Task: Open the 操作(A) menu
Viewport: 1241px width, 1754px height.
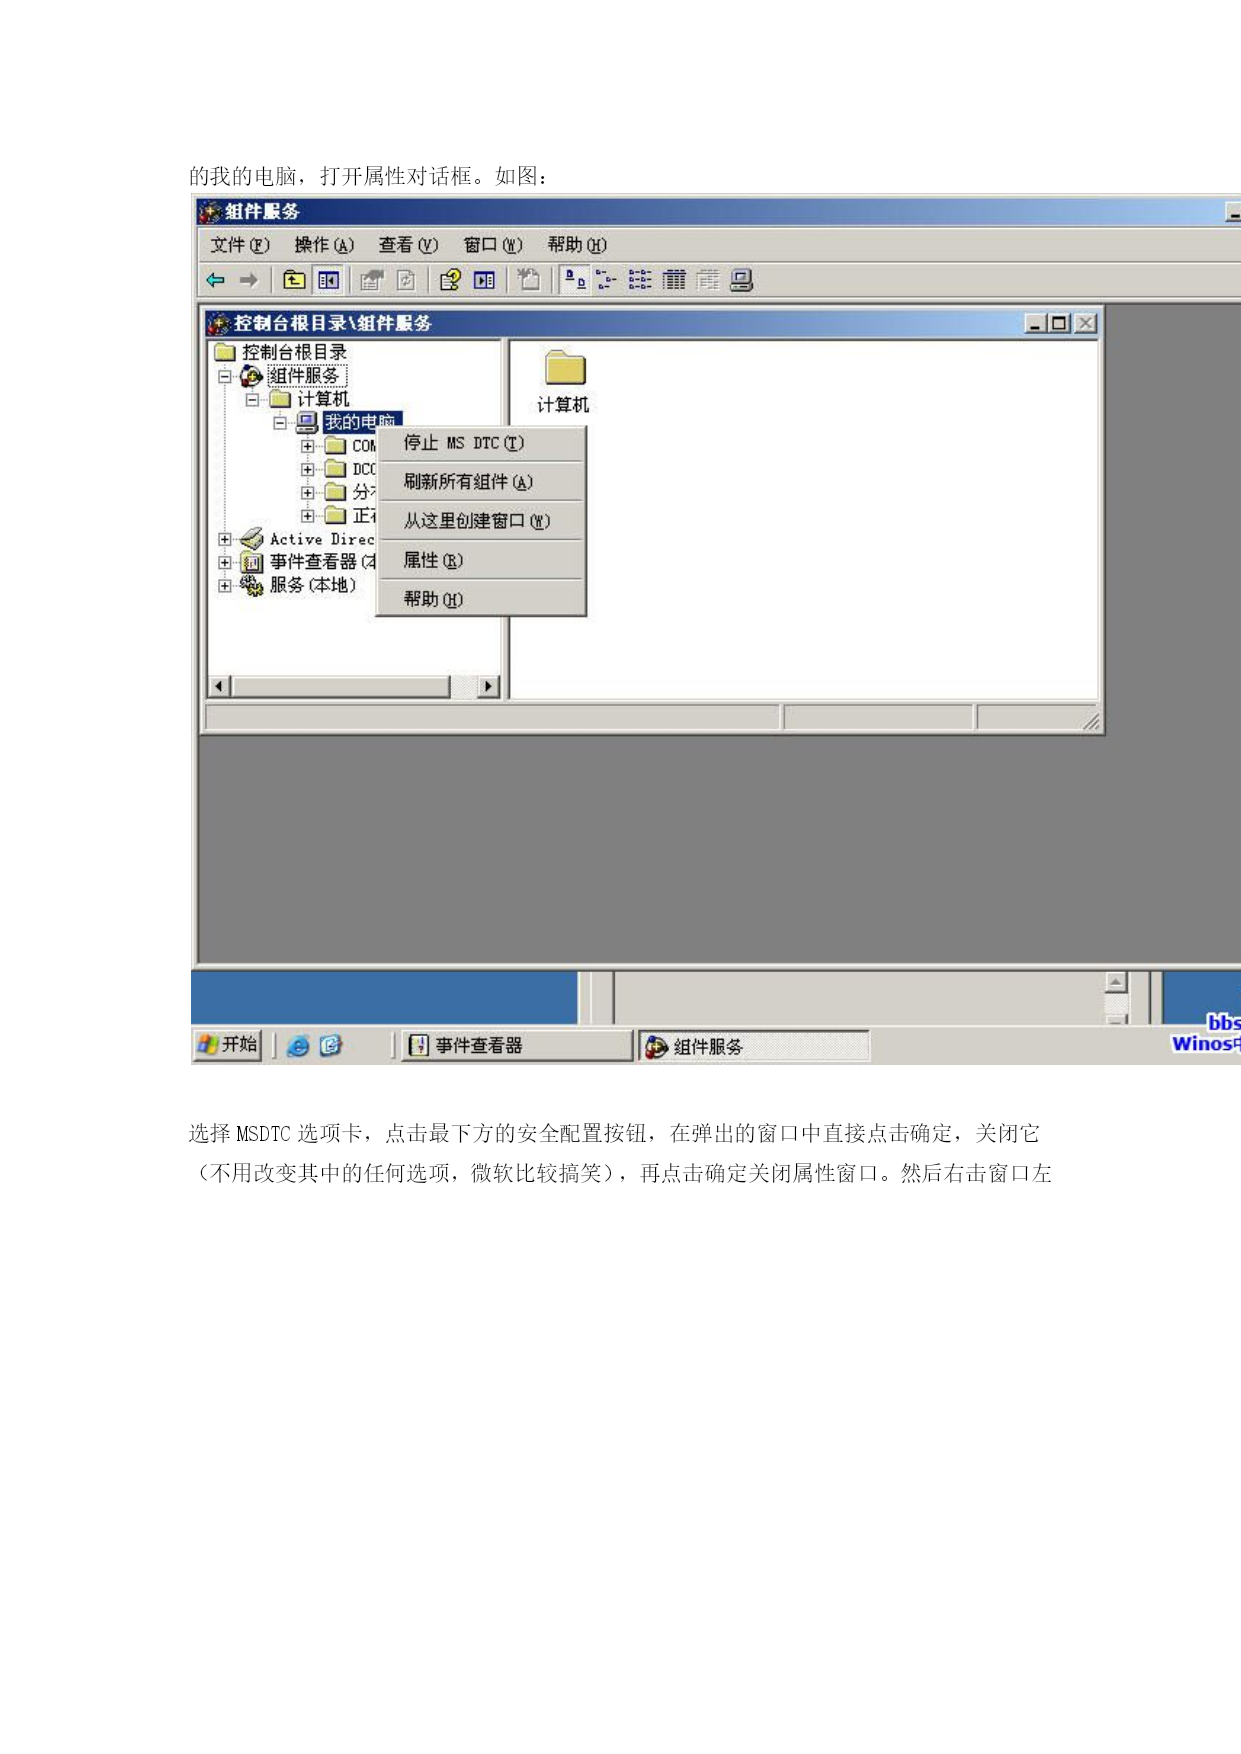Action: 324,245
